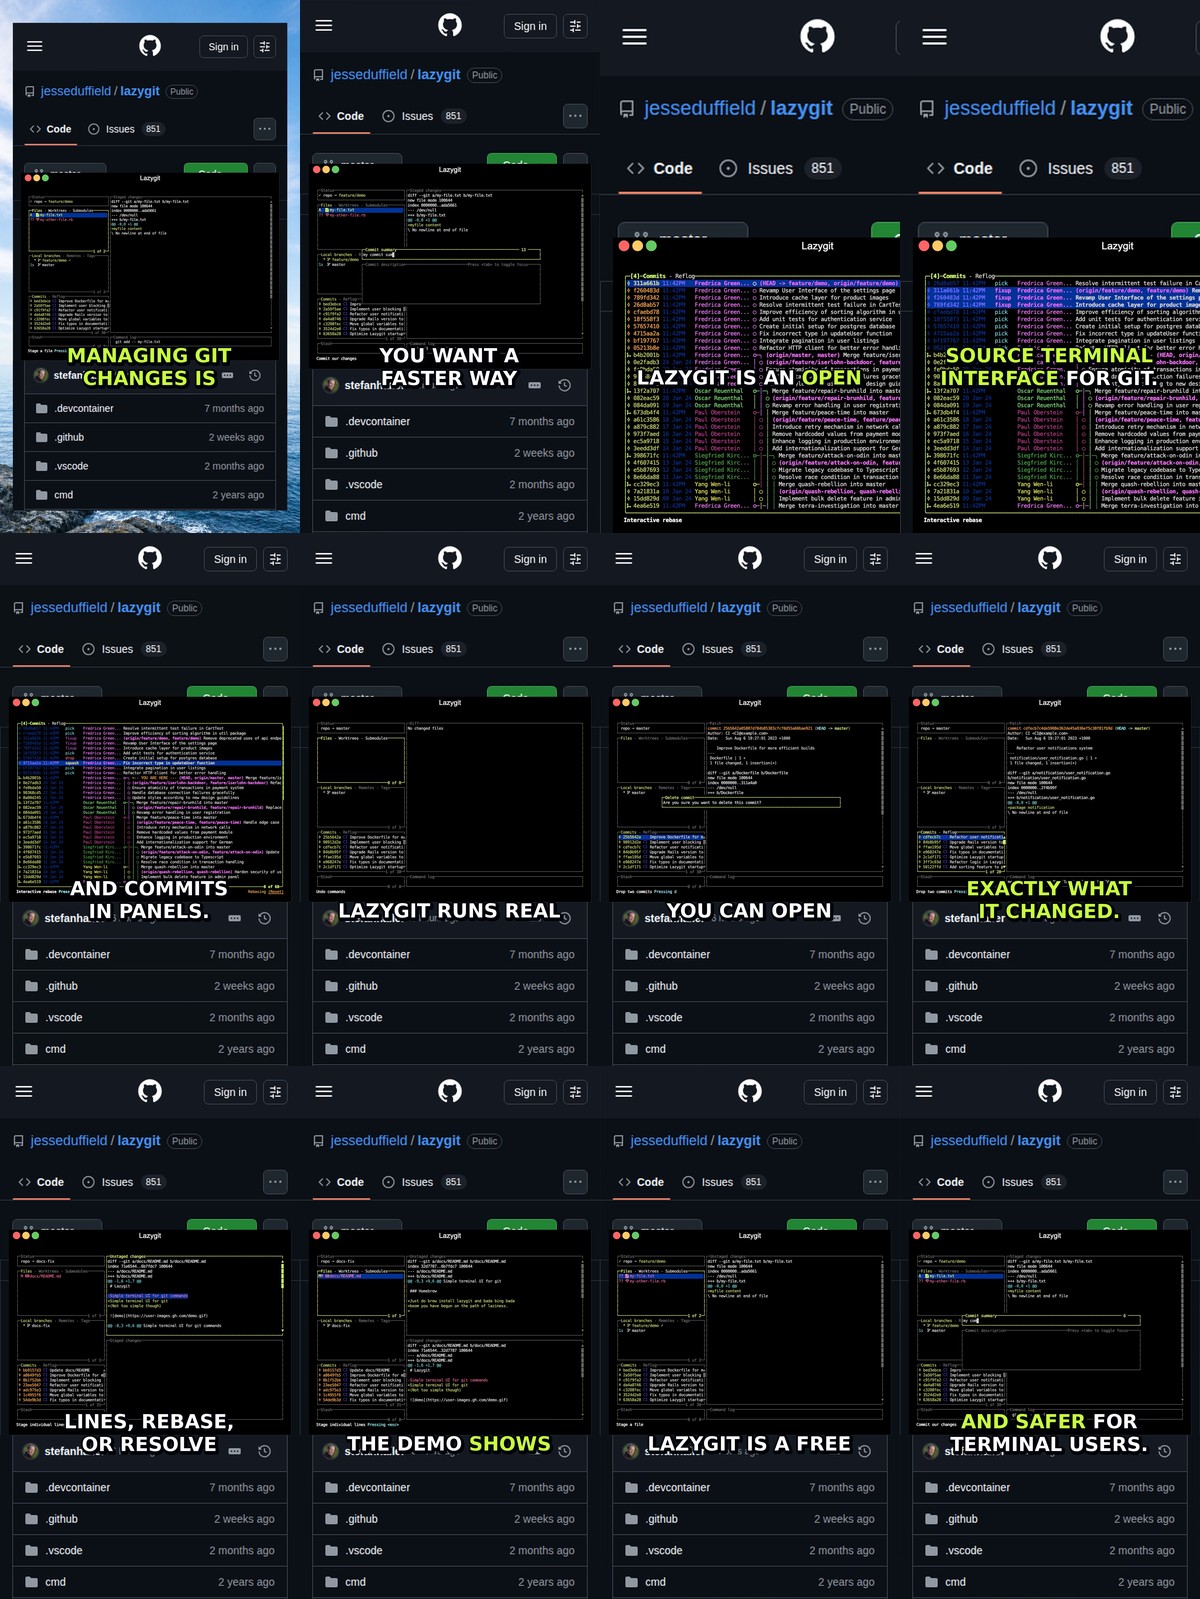This screenshot has width=1200, height=1599.
Task: Open commit history icon in 'YOU CAN OPEN' frame
Action: point(864,918)
